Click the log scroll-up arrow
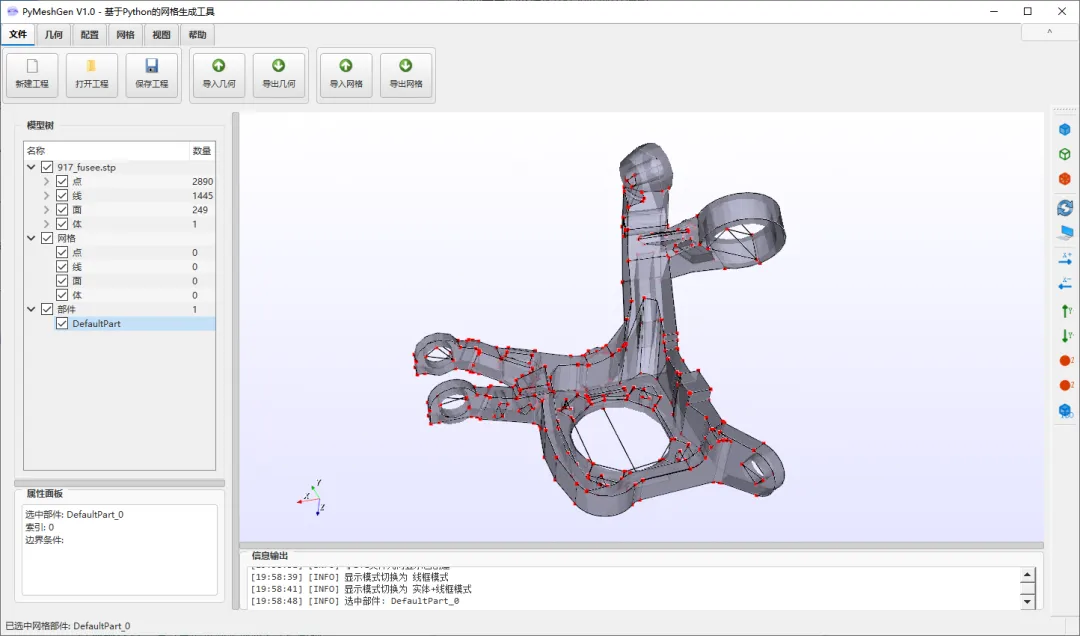The height and width of the screenshot is (636, 1080). [1027, 575]
